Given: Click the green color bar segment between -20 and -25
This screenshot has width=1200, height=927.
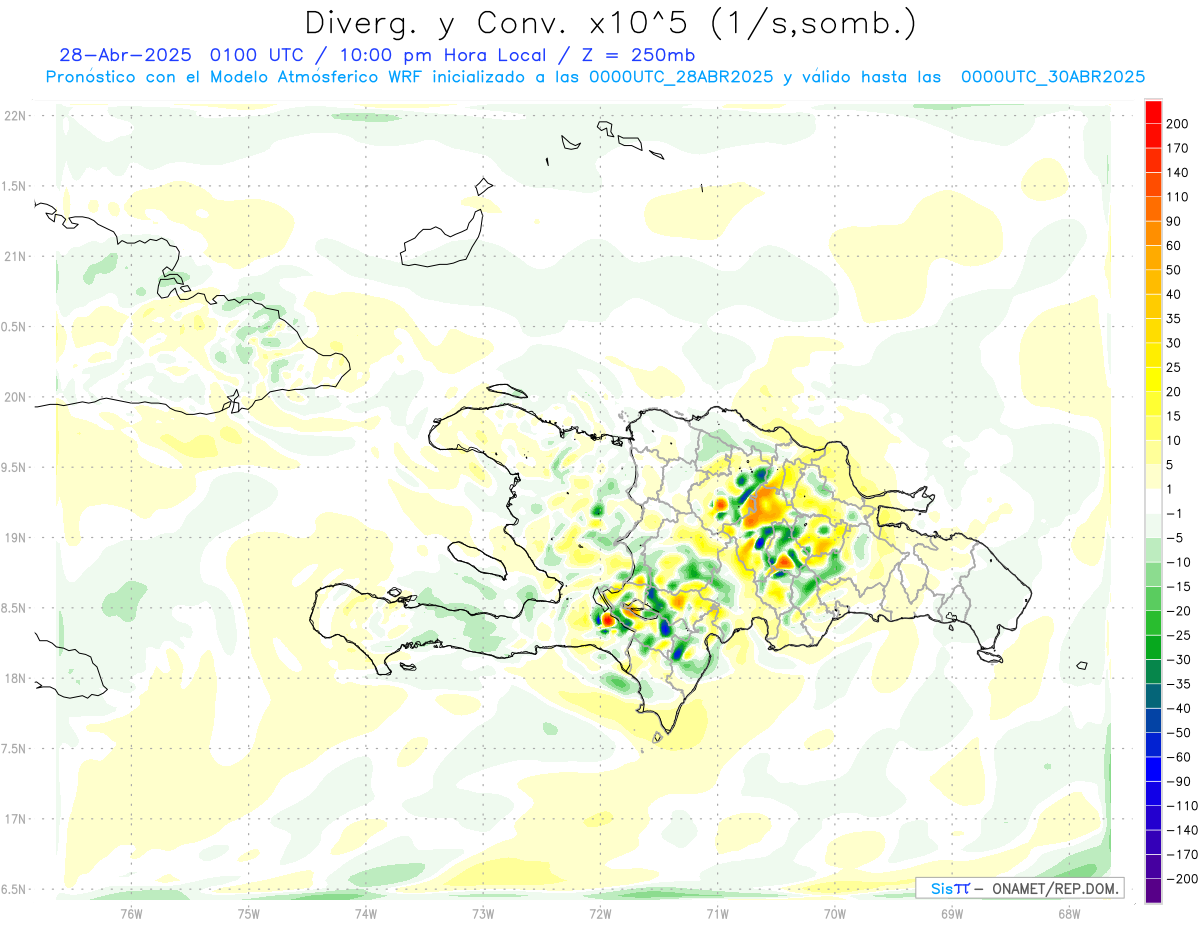Looking at the screenshot, I should [1154, 624].
